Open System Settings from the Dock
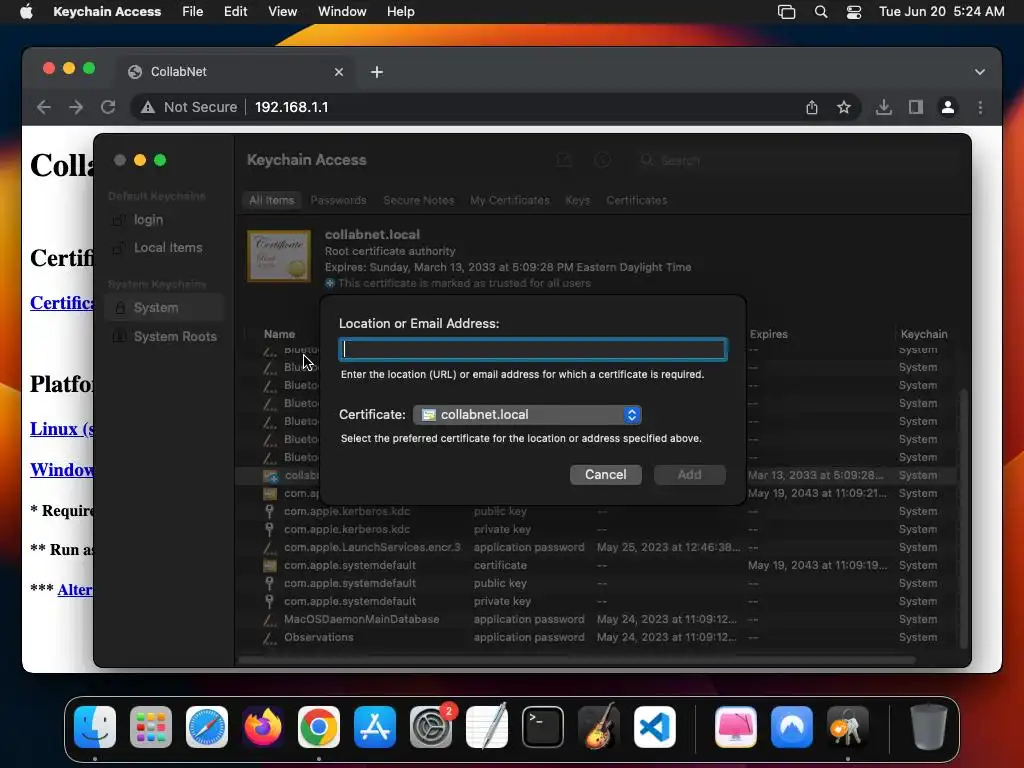 [x=431, y=727]
